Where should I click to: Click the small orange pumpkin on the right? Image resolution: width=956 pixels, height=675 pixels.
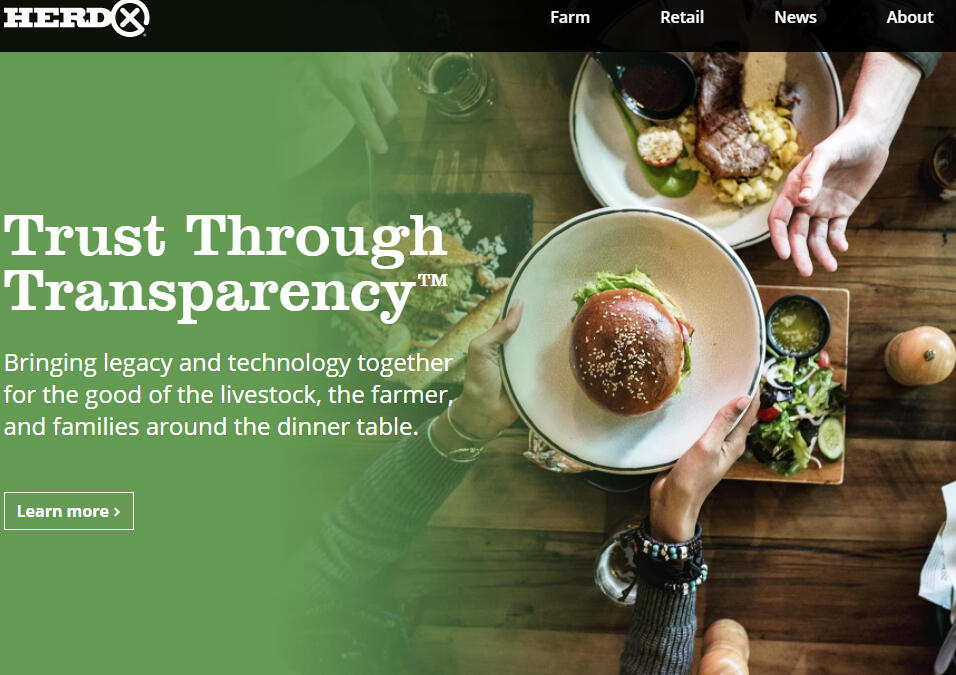click(x=919, y=355)
